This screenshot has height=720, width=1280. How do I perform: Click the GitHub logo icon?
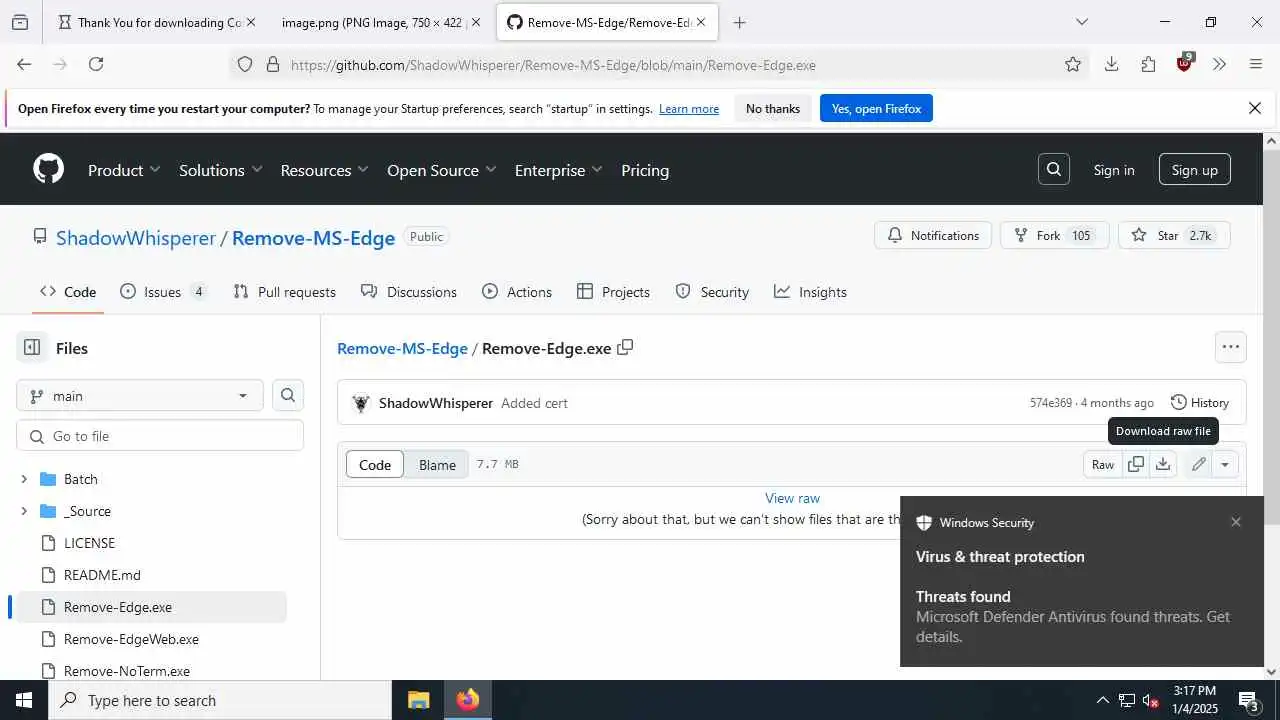(x=49, y=169)
